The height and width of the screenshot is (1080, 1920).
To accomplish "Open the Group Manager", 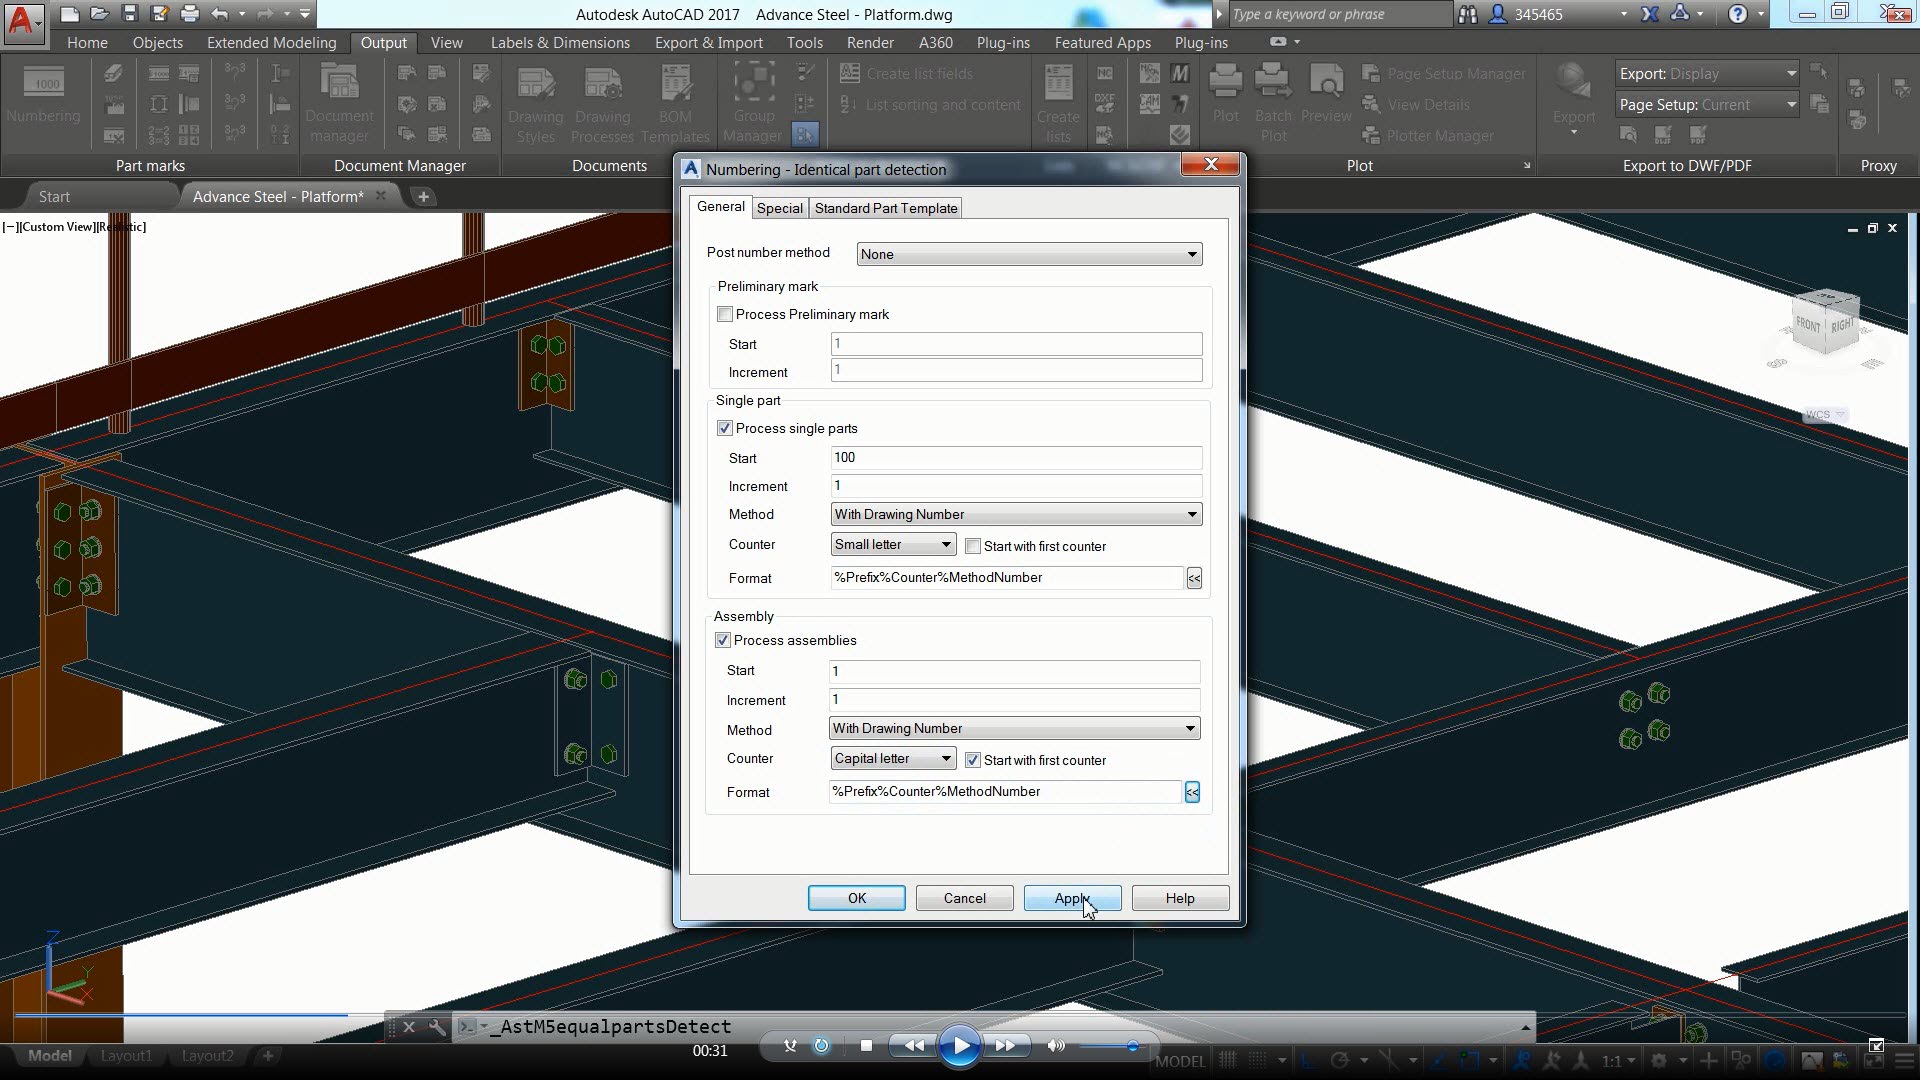I will [x=752, y=100].
